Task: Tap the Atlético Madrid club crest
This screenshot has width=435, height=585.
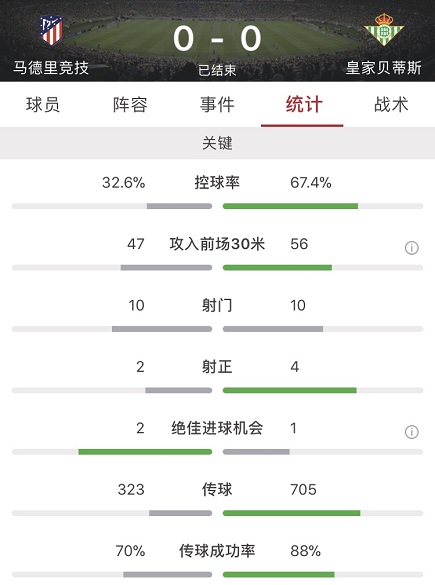Action: [x=51, y=29]
